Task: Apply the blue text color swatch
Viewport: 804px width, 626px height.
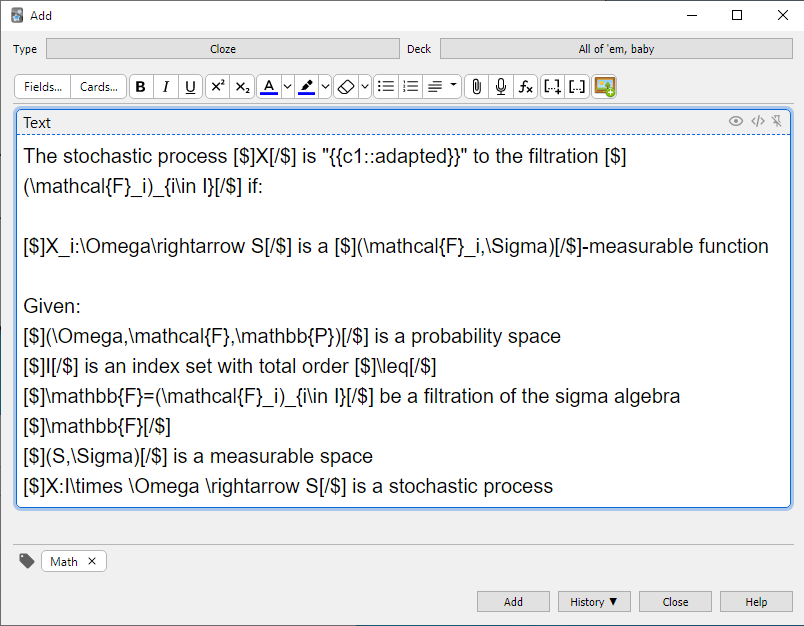Action: click(268, 87)
